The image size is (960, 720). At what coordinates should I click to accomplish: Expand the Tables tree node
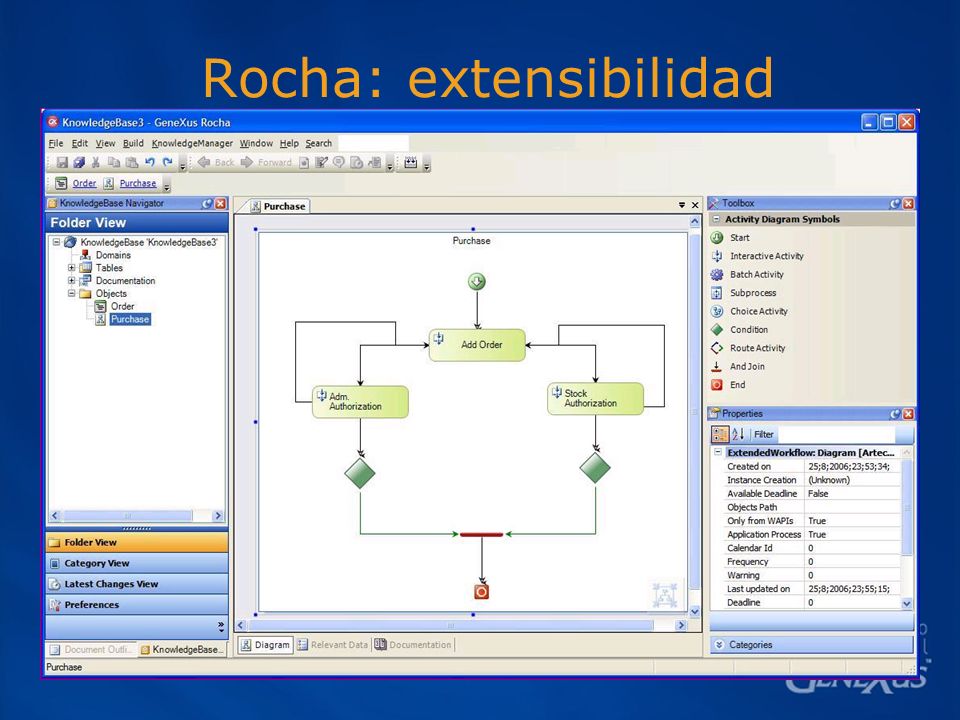pyautogui.click(x=72, y=268)
